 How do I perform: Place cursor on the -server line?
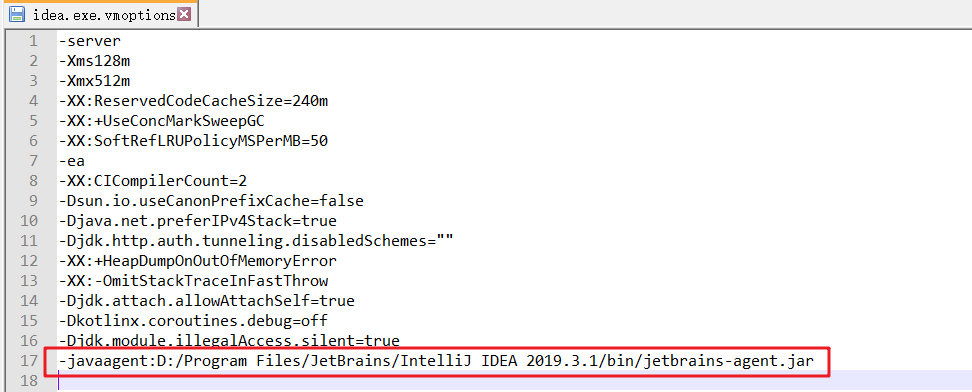tap(90, 42)
